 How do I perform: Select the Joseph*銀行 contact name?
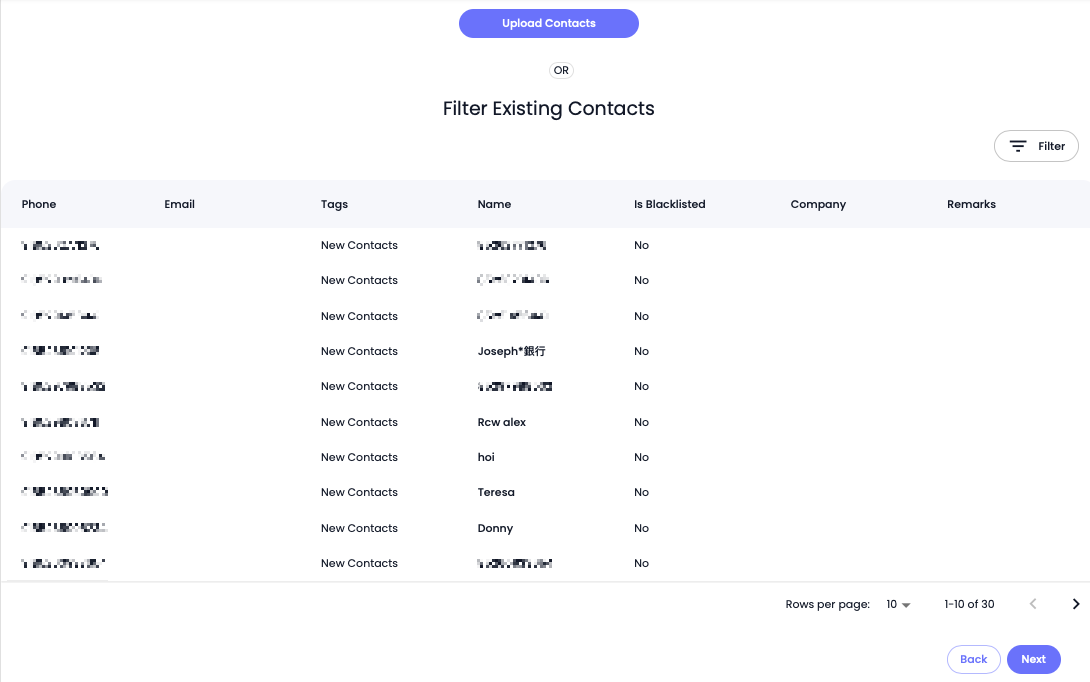[511, 351]
